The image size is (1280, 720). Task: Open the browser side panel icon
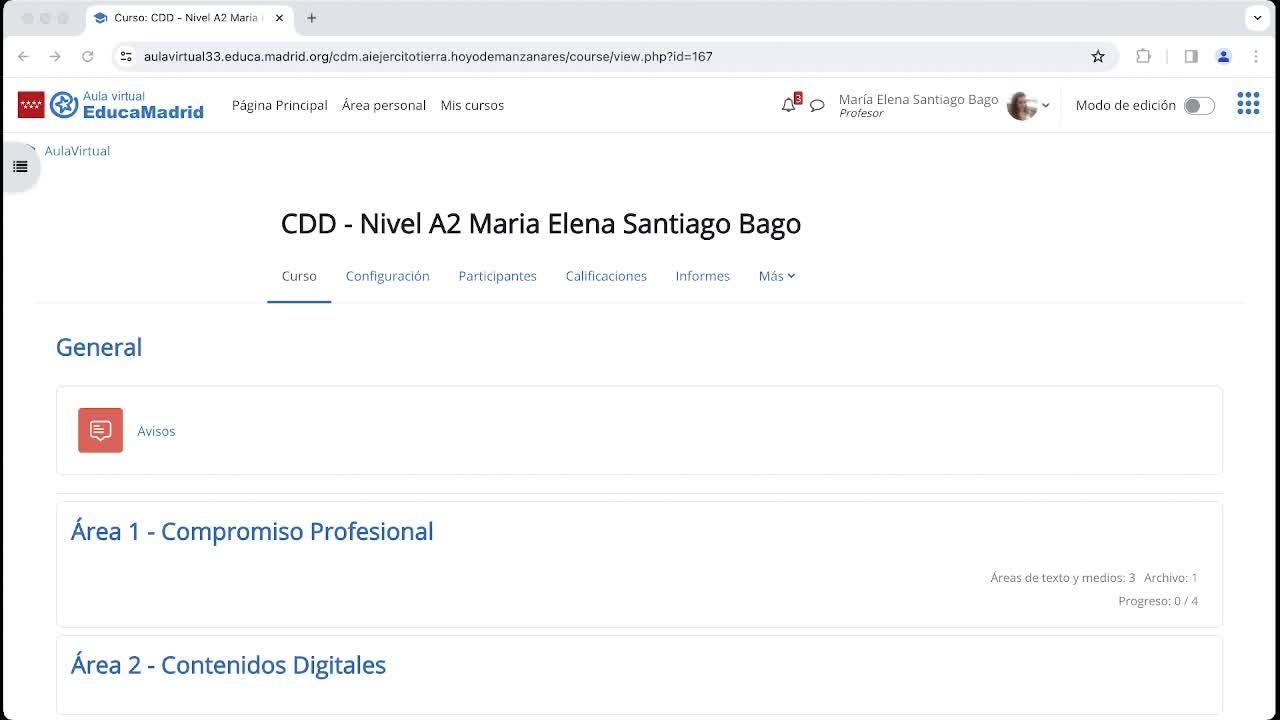click(1191, 56)
